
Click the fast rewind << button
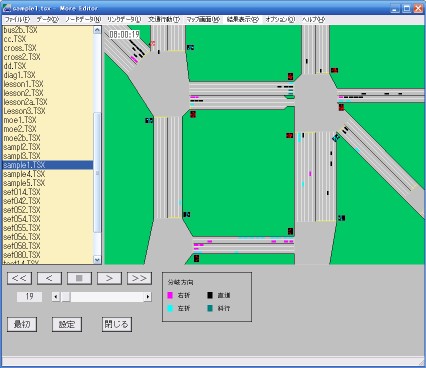tap(20, 278)
